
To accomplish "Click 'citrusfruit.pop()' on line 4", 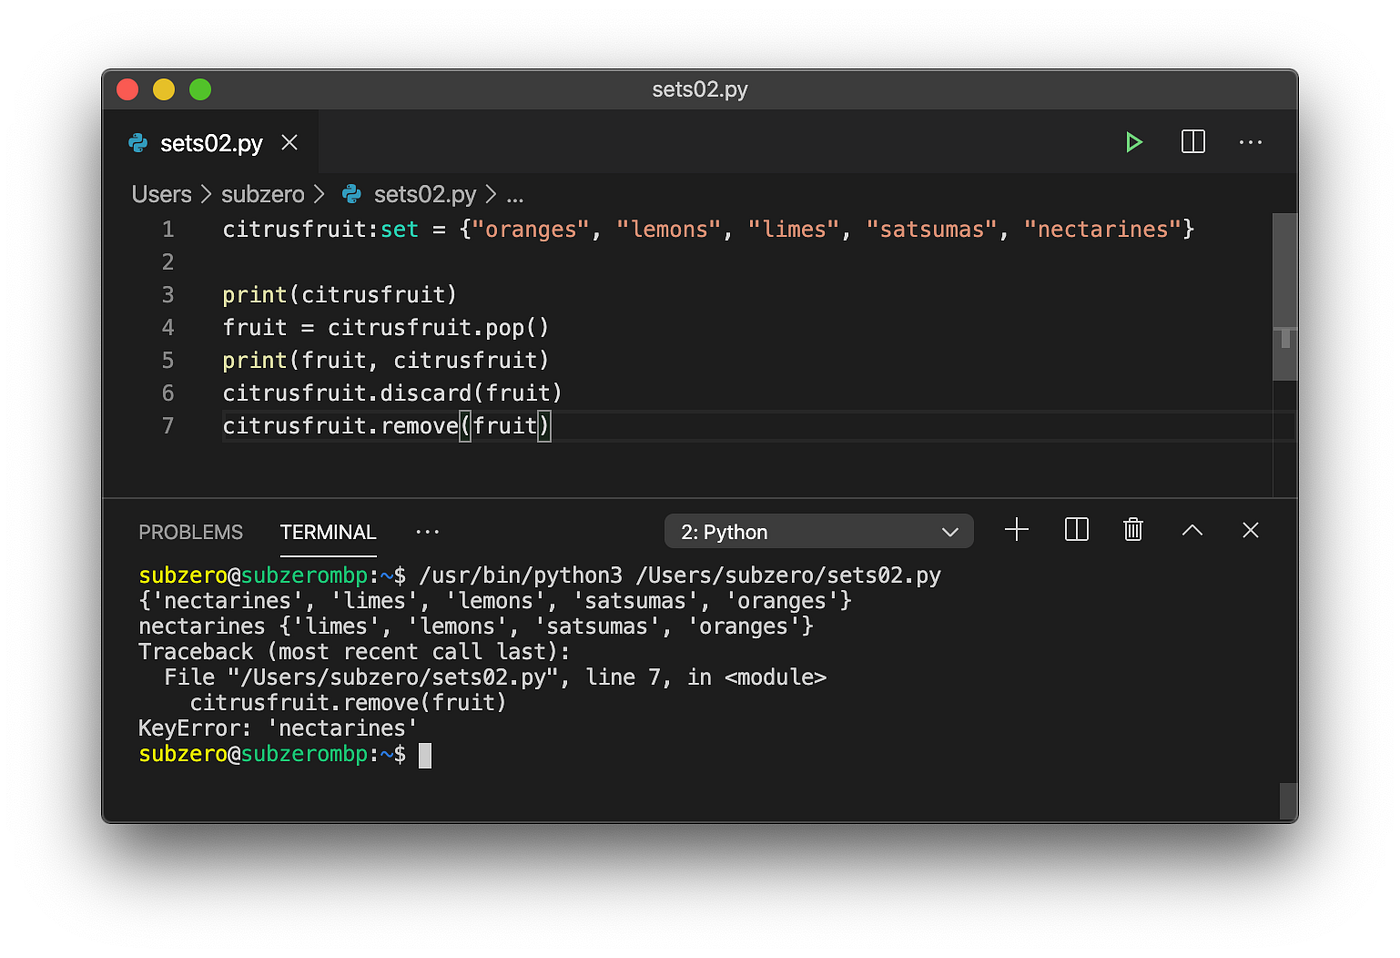I will tap(438, 328).
